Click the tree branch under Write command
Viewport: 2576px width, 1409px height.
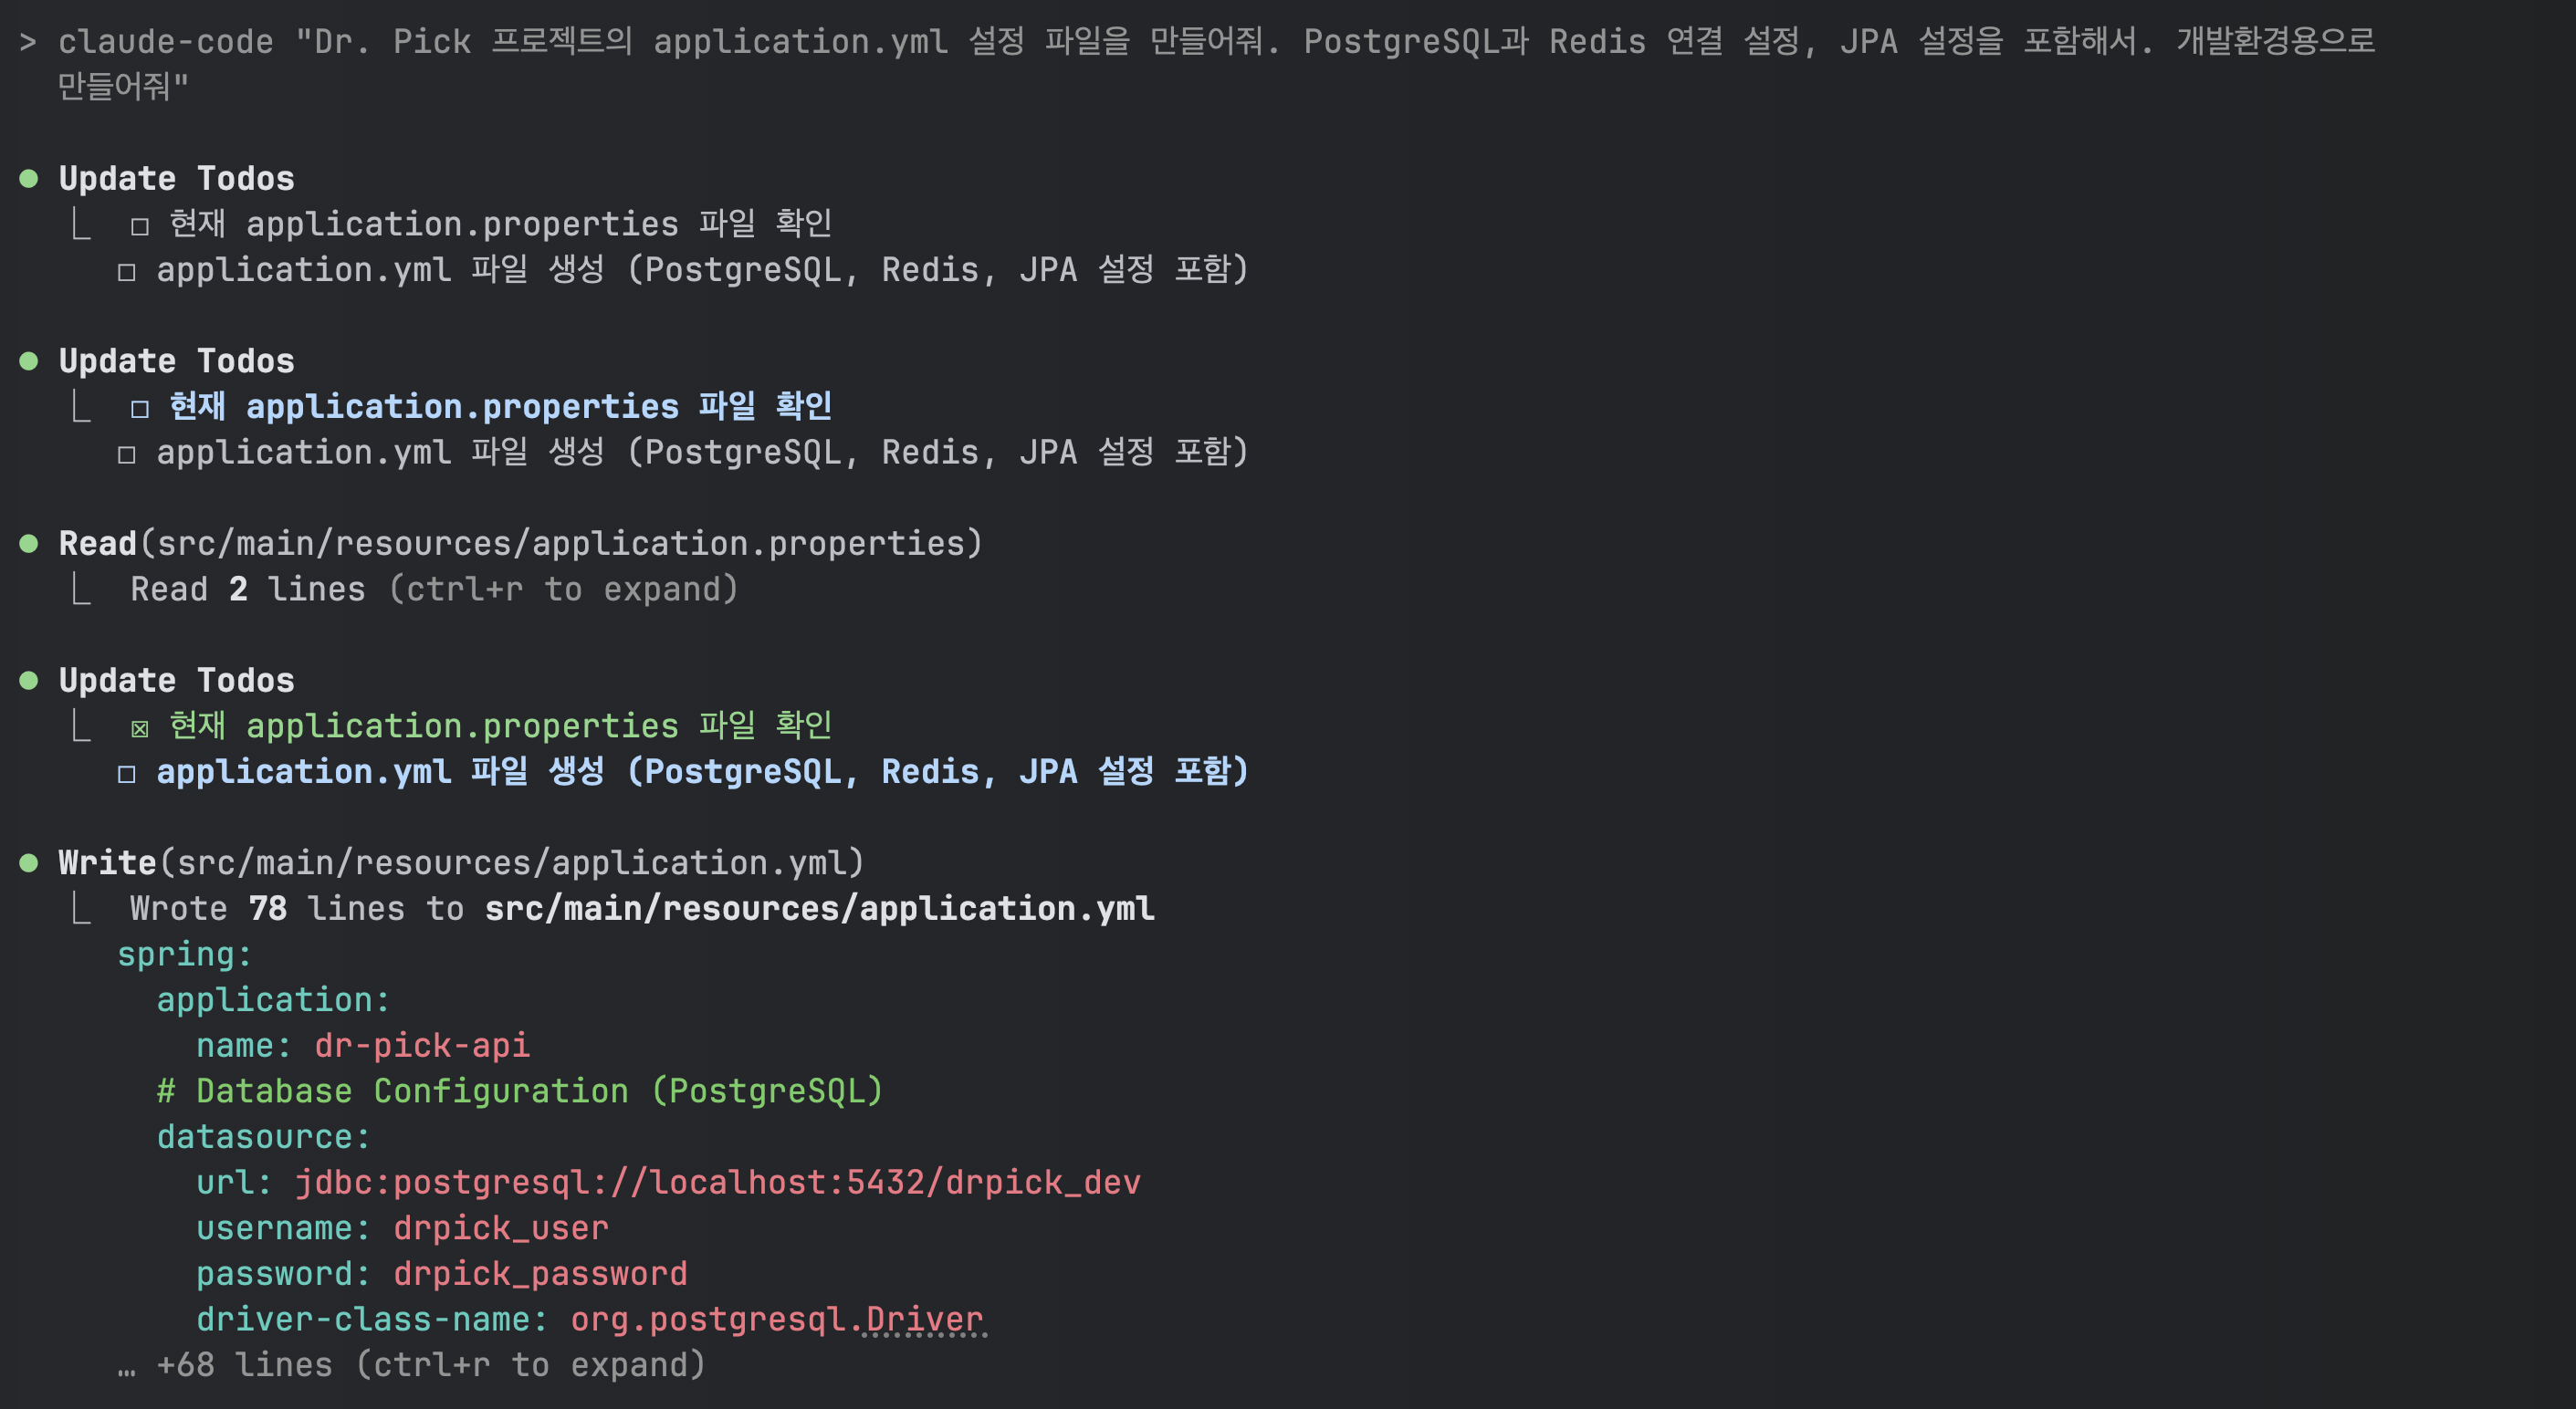click(82, 909)
